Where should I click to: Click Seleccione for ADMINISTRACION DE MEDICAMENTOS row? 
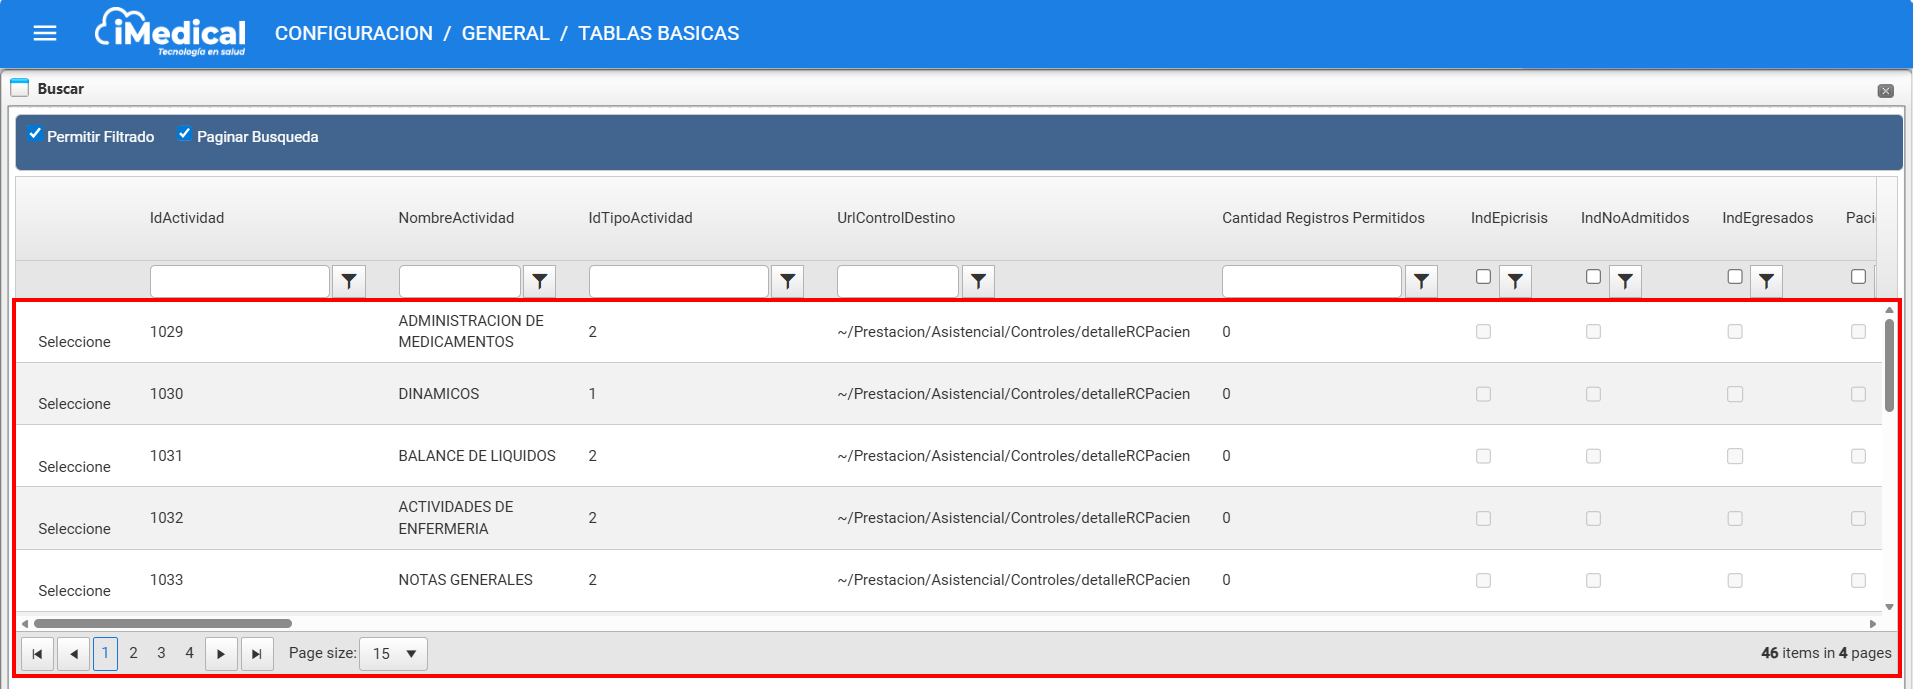click(74, 342)
